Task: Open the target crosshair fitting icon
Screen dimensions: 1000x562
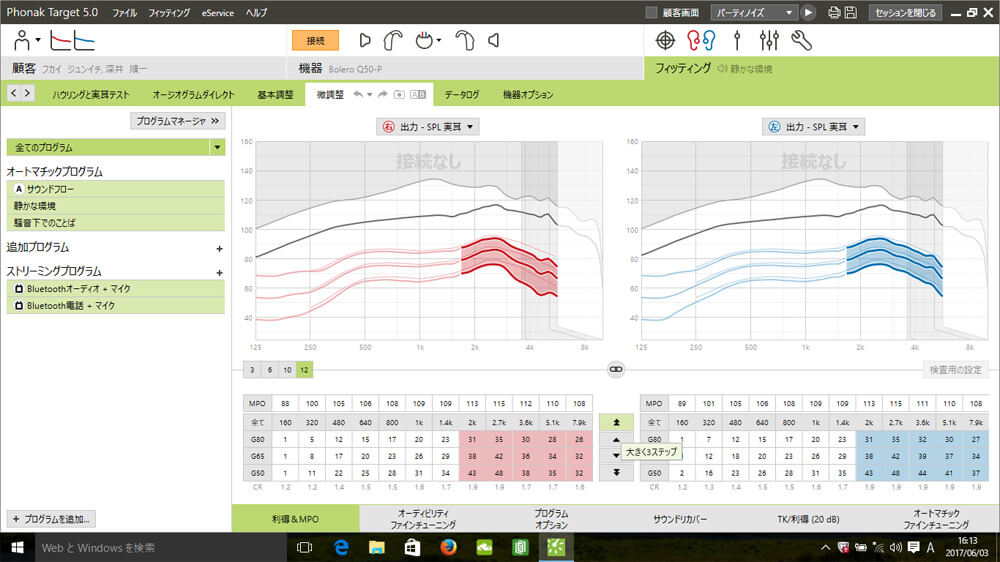Action: click(x=665, y=41)
